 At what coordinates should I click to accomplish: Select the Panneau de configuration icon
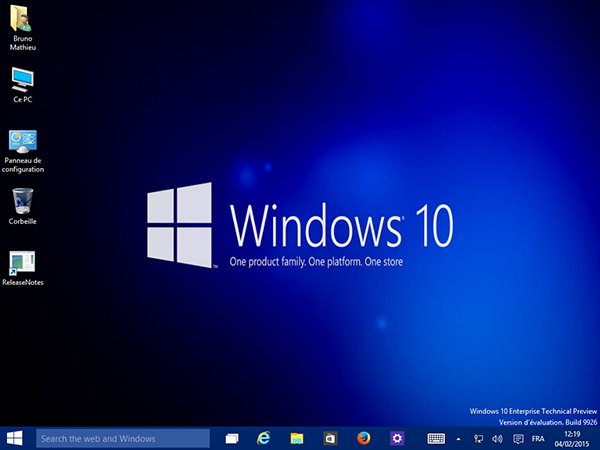pyautogui.click(x=22, y=140)
